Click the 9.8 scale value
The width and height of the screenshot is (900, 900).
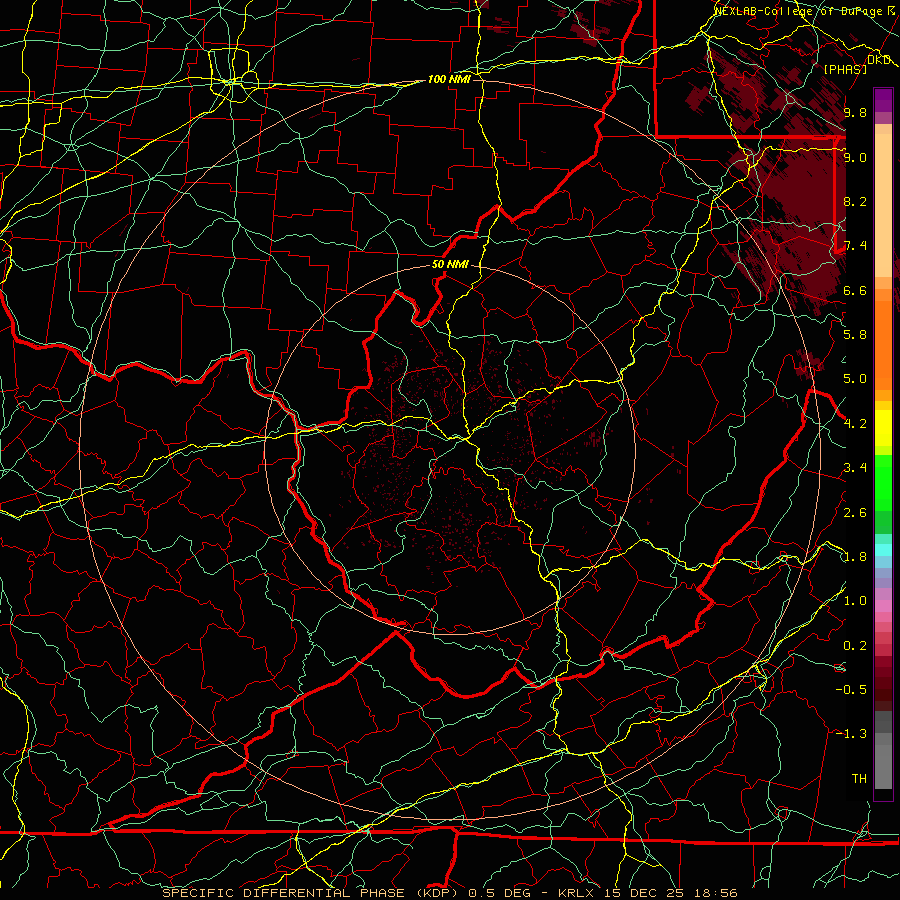(x=855, y=112)
